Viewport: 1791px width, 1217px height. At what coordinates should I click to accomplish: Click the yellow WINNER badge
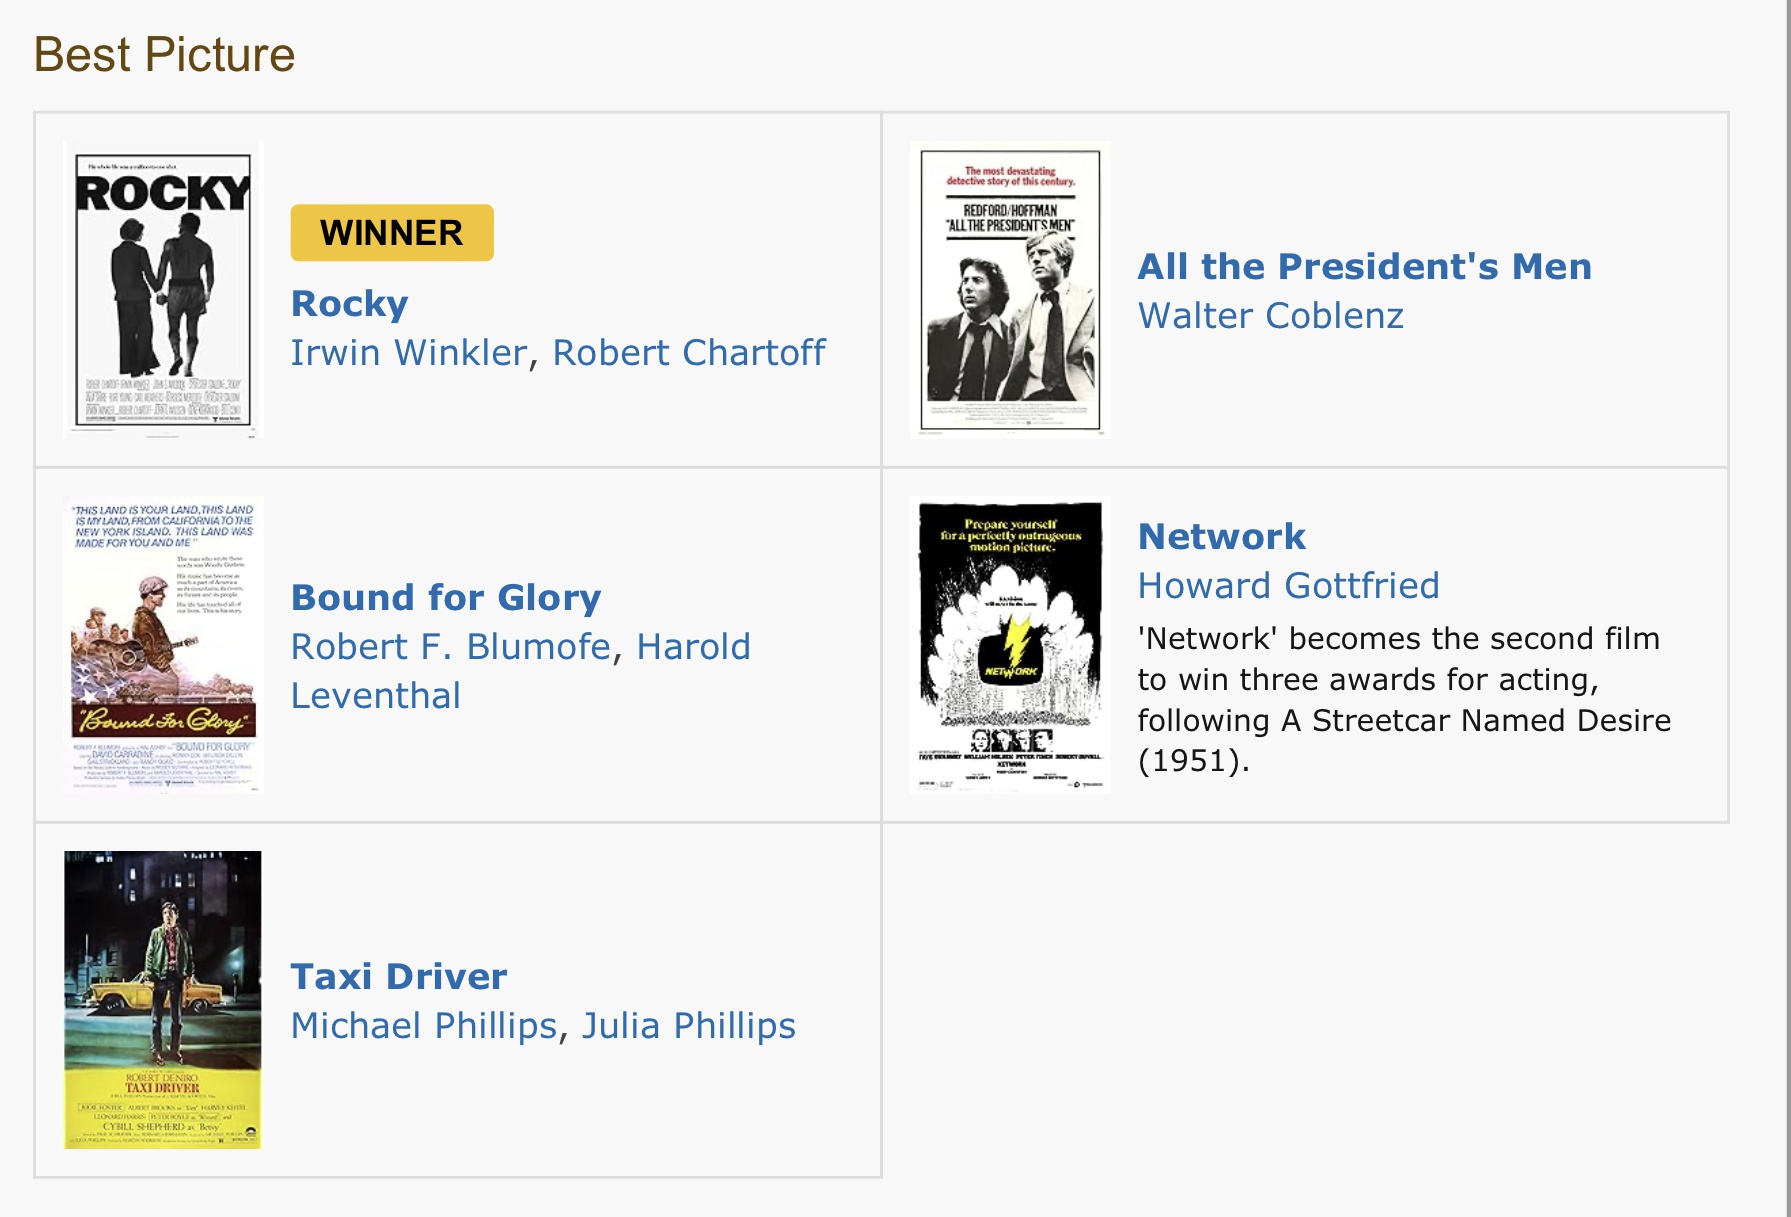[x=391, y=233]
